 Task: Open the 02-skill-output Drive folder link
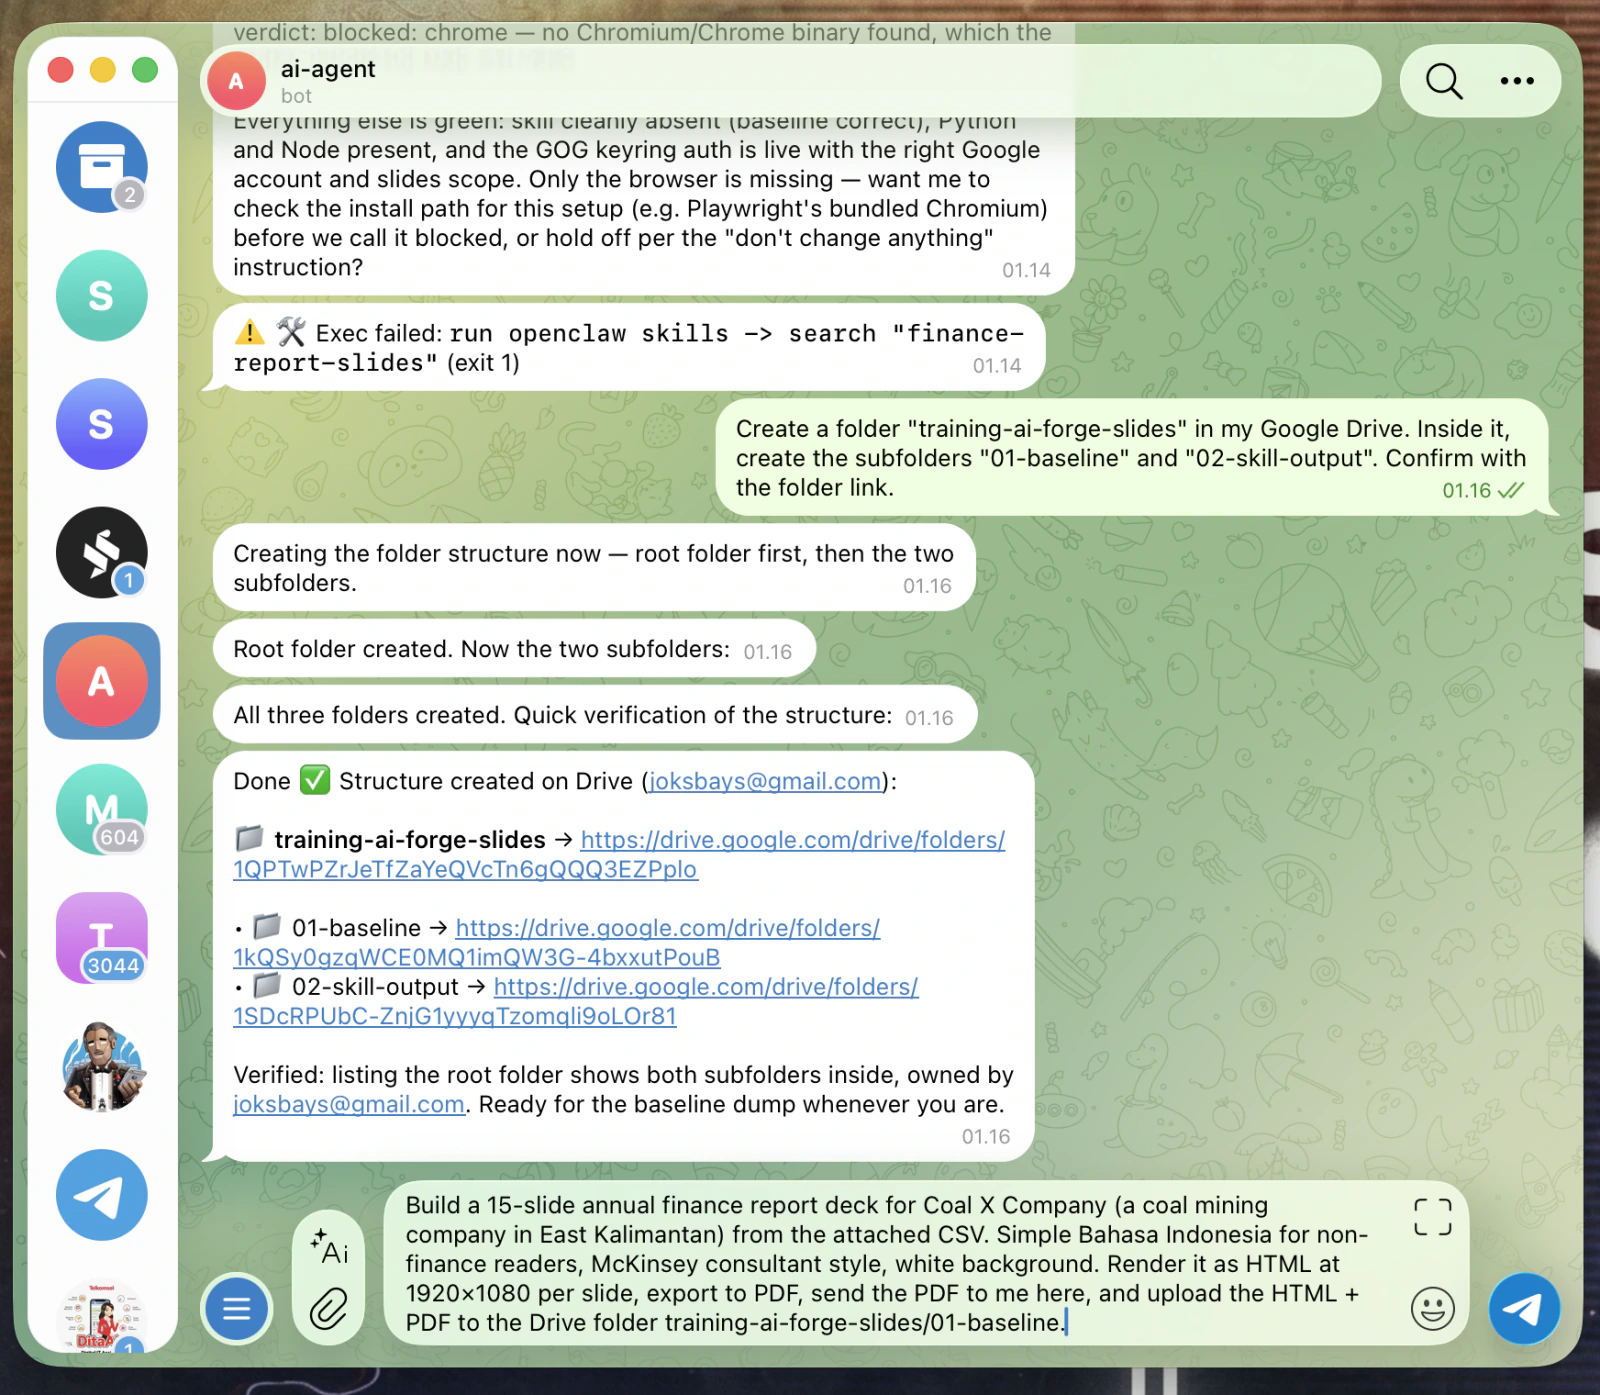[575, 1001]
